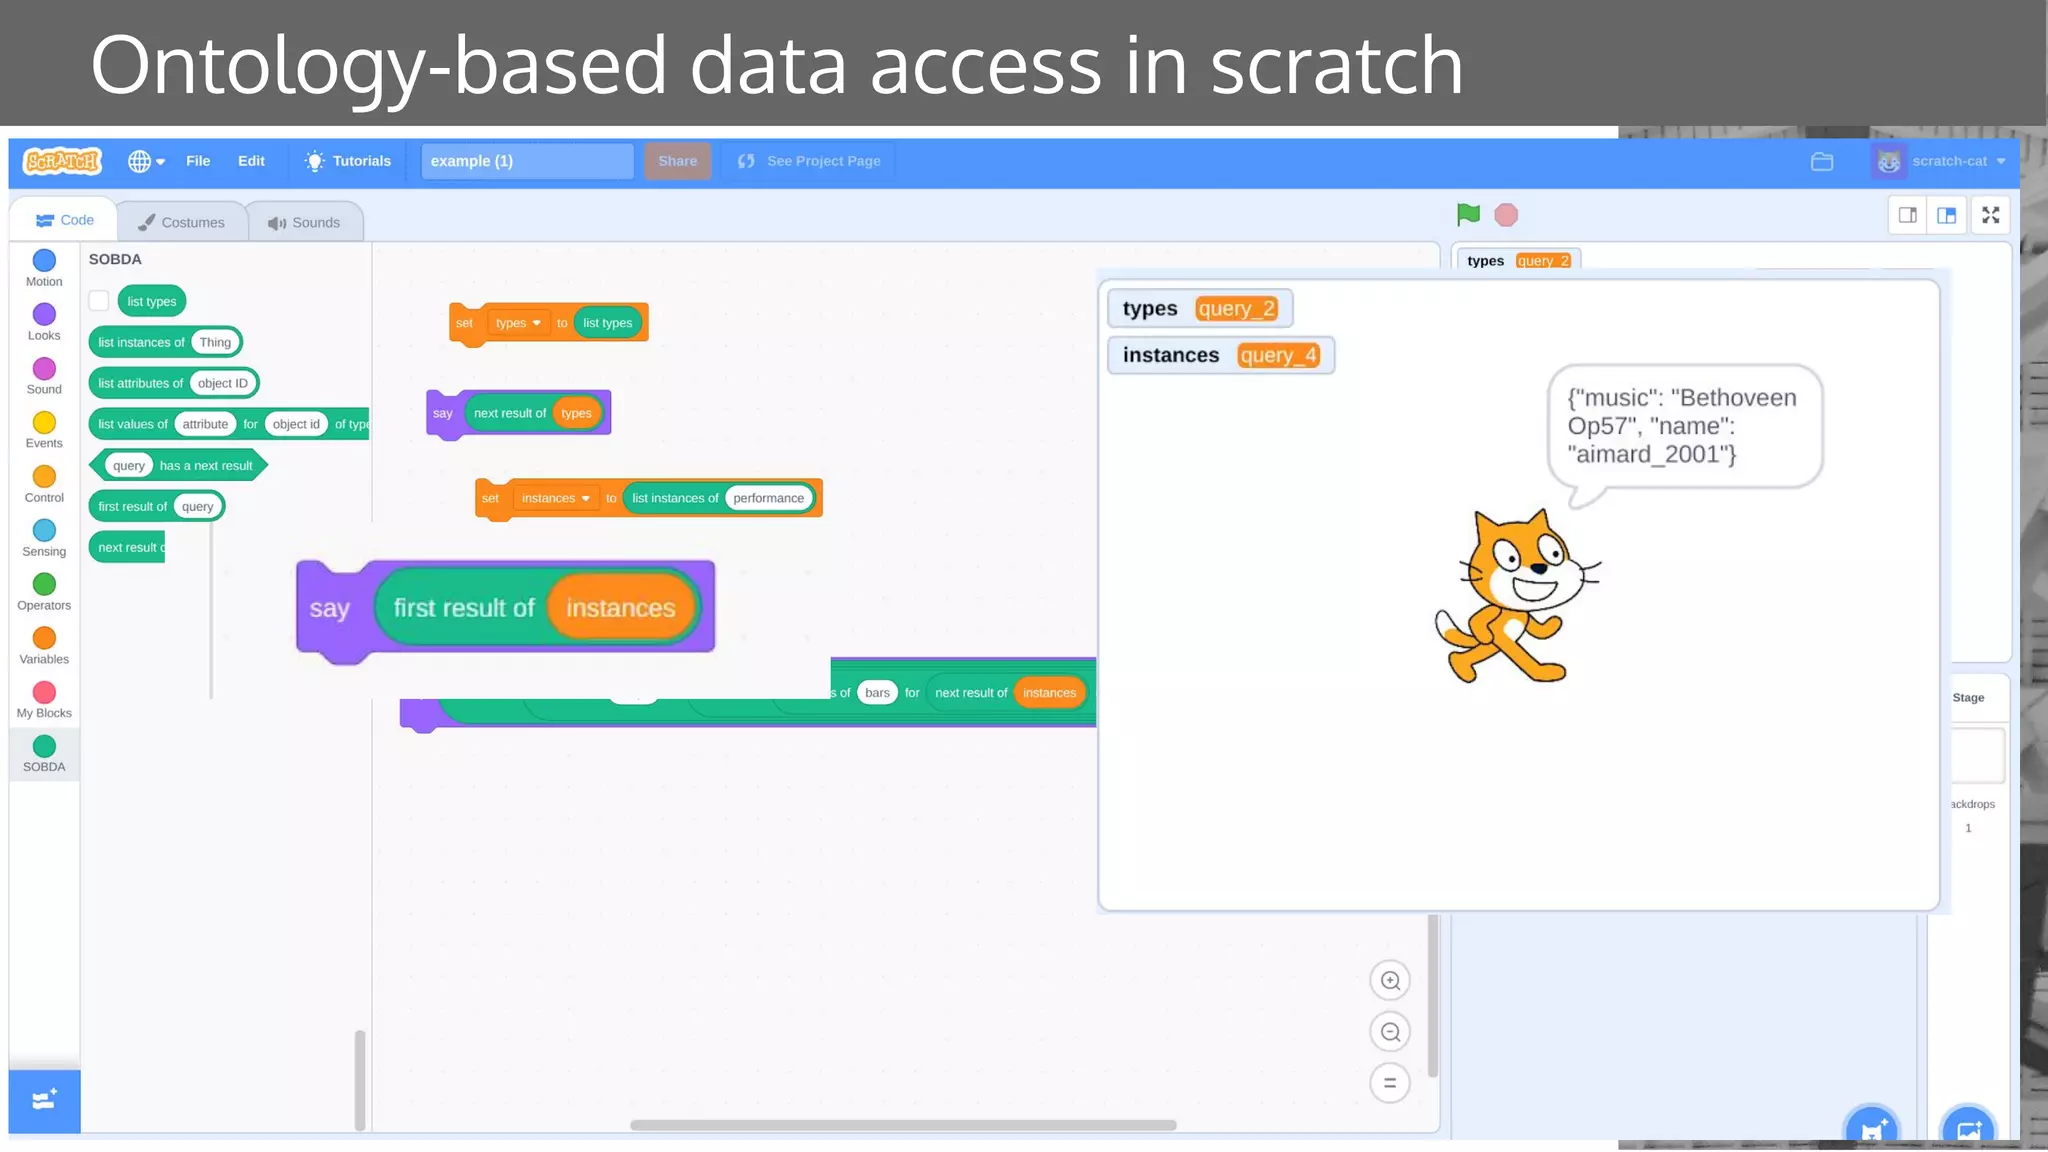Switch to the Sounds tab

tap(304, 222)
